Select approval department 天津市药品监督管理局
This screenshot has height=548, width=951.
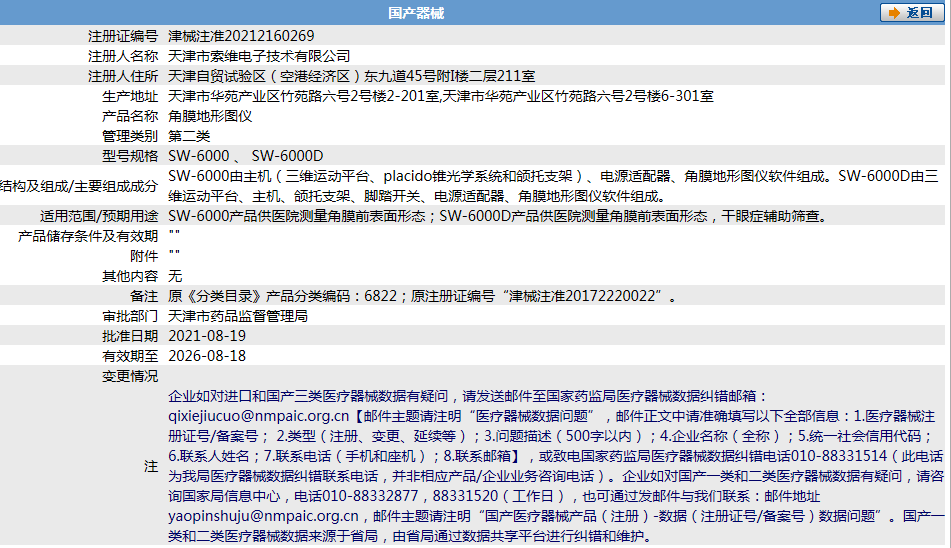pos(238,316)
